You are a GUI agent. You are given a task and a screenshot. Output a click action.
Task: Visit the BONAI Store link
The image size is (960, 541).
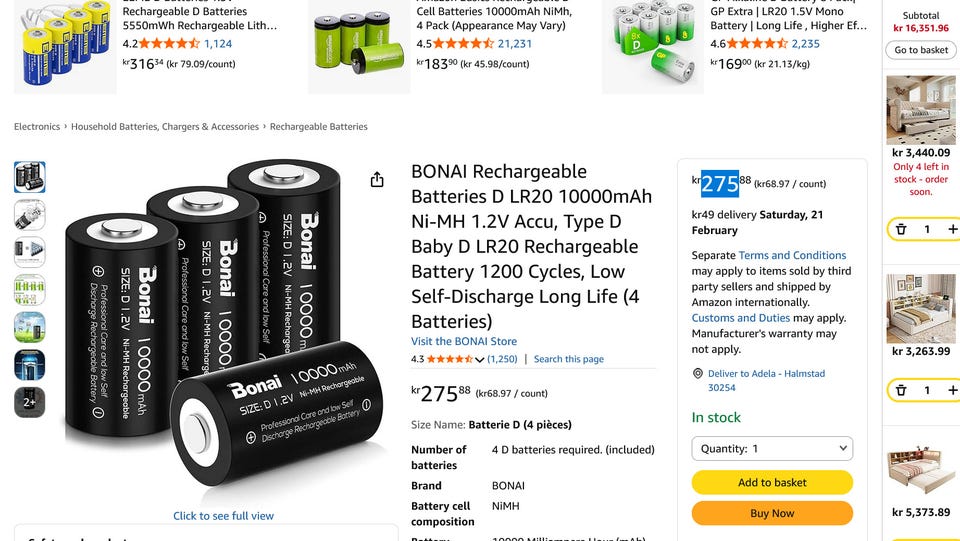point(464,342)
